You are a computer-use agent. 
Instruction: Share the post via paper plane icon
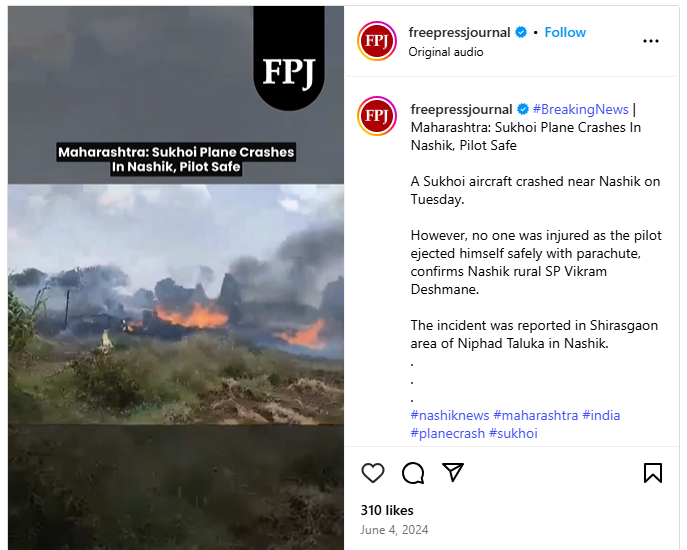[453, 472]
